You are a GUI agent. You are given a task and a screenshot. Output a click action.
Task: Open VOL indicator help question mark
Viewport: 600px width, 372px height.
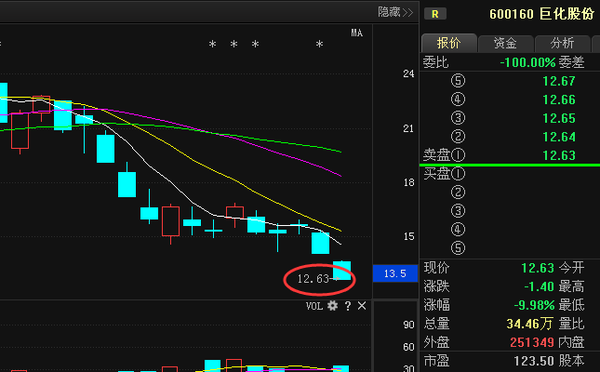pos(347,306)
